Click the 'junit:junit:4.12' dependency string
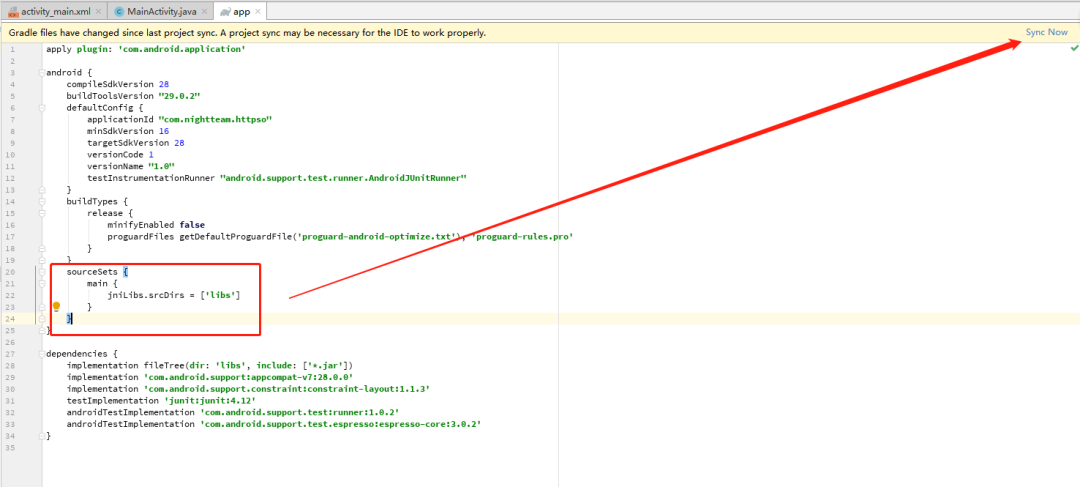Viewport: 1080px width, 487px height. (x=209, y=400)
